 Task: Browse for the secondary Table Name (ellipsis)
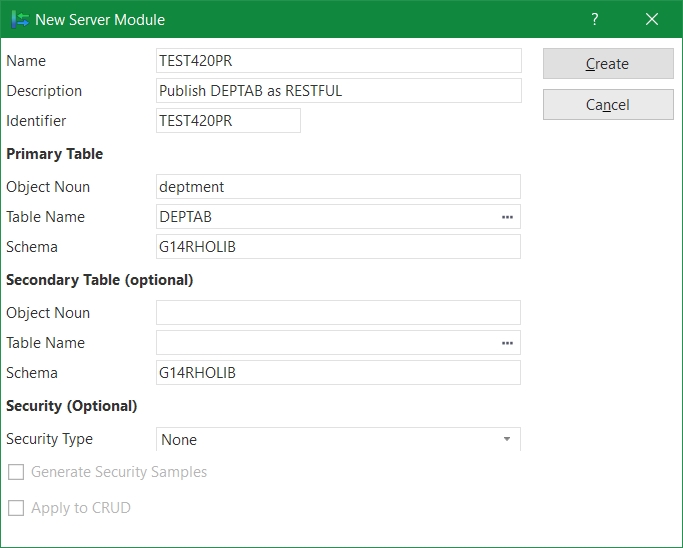(507, 343)
